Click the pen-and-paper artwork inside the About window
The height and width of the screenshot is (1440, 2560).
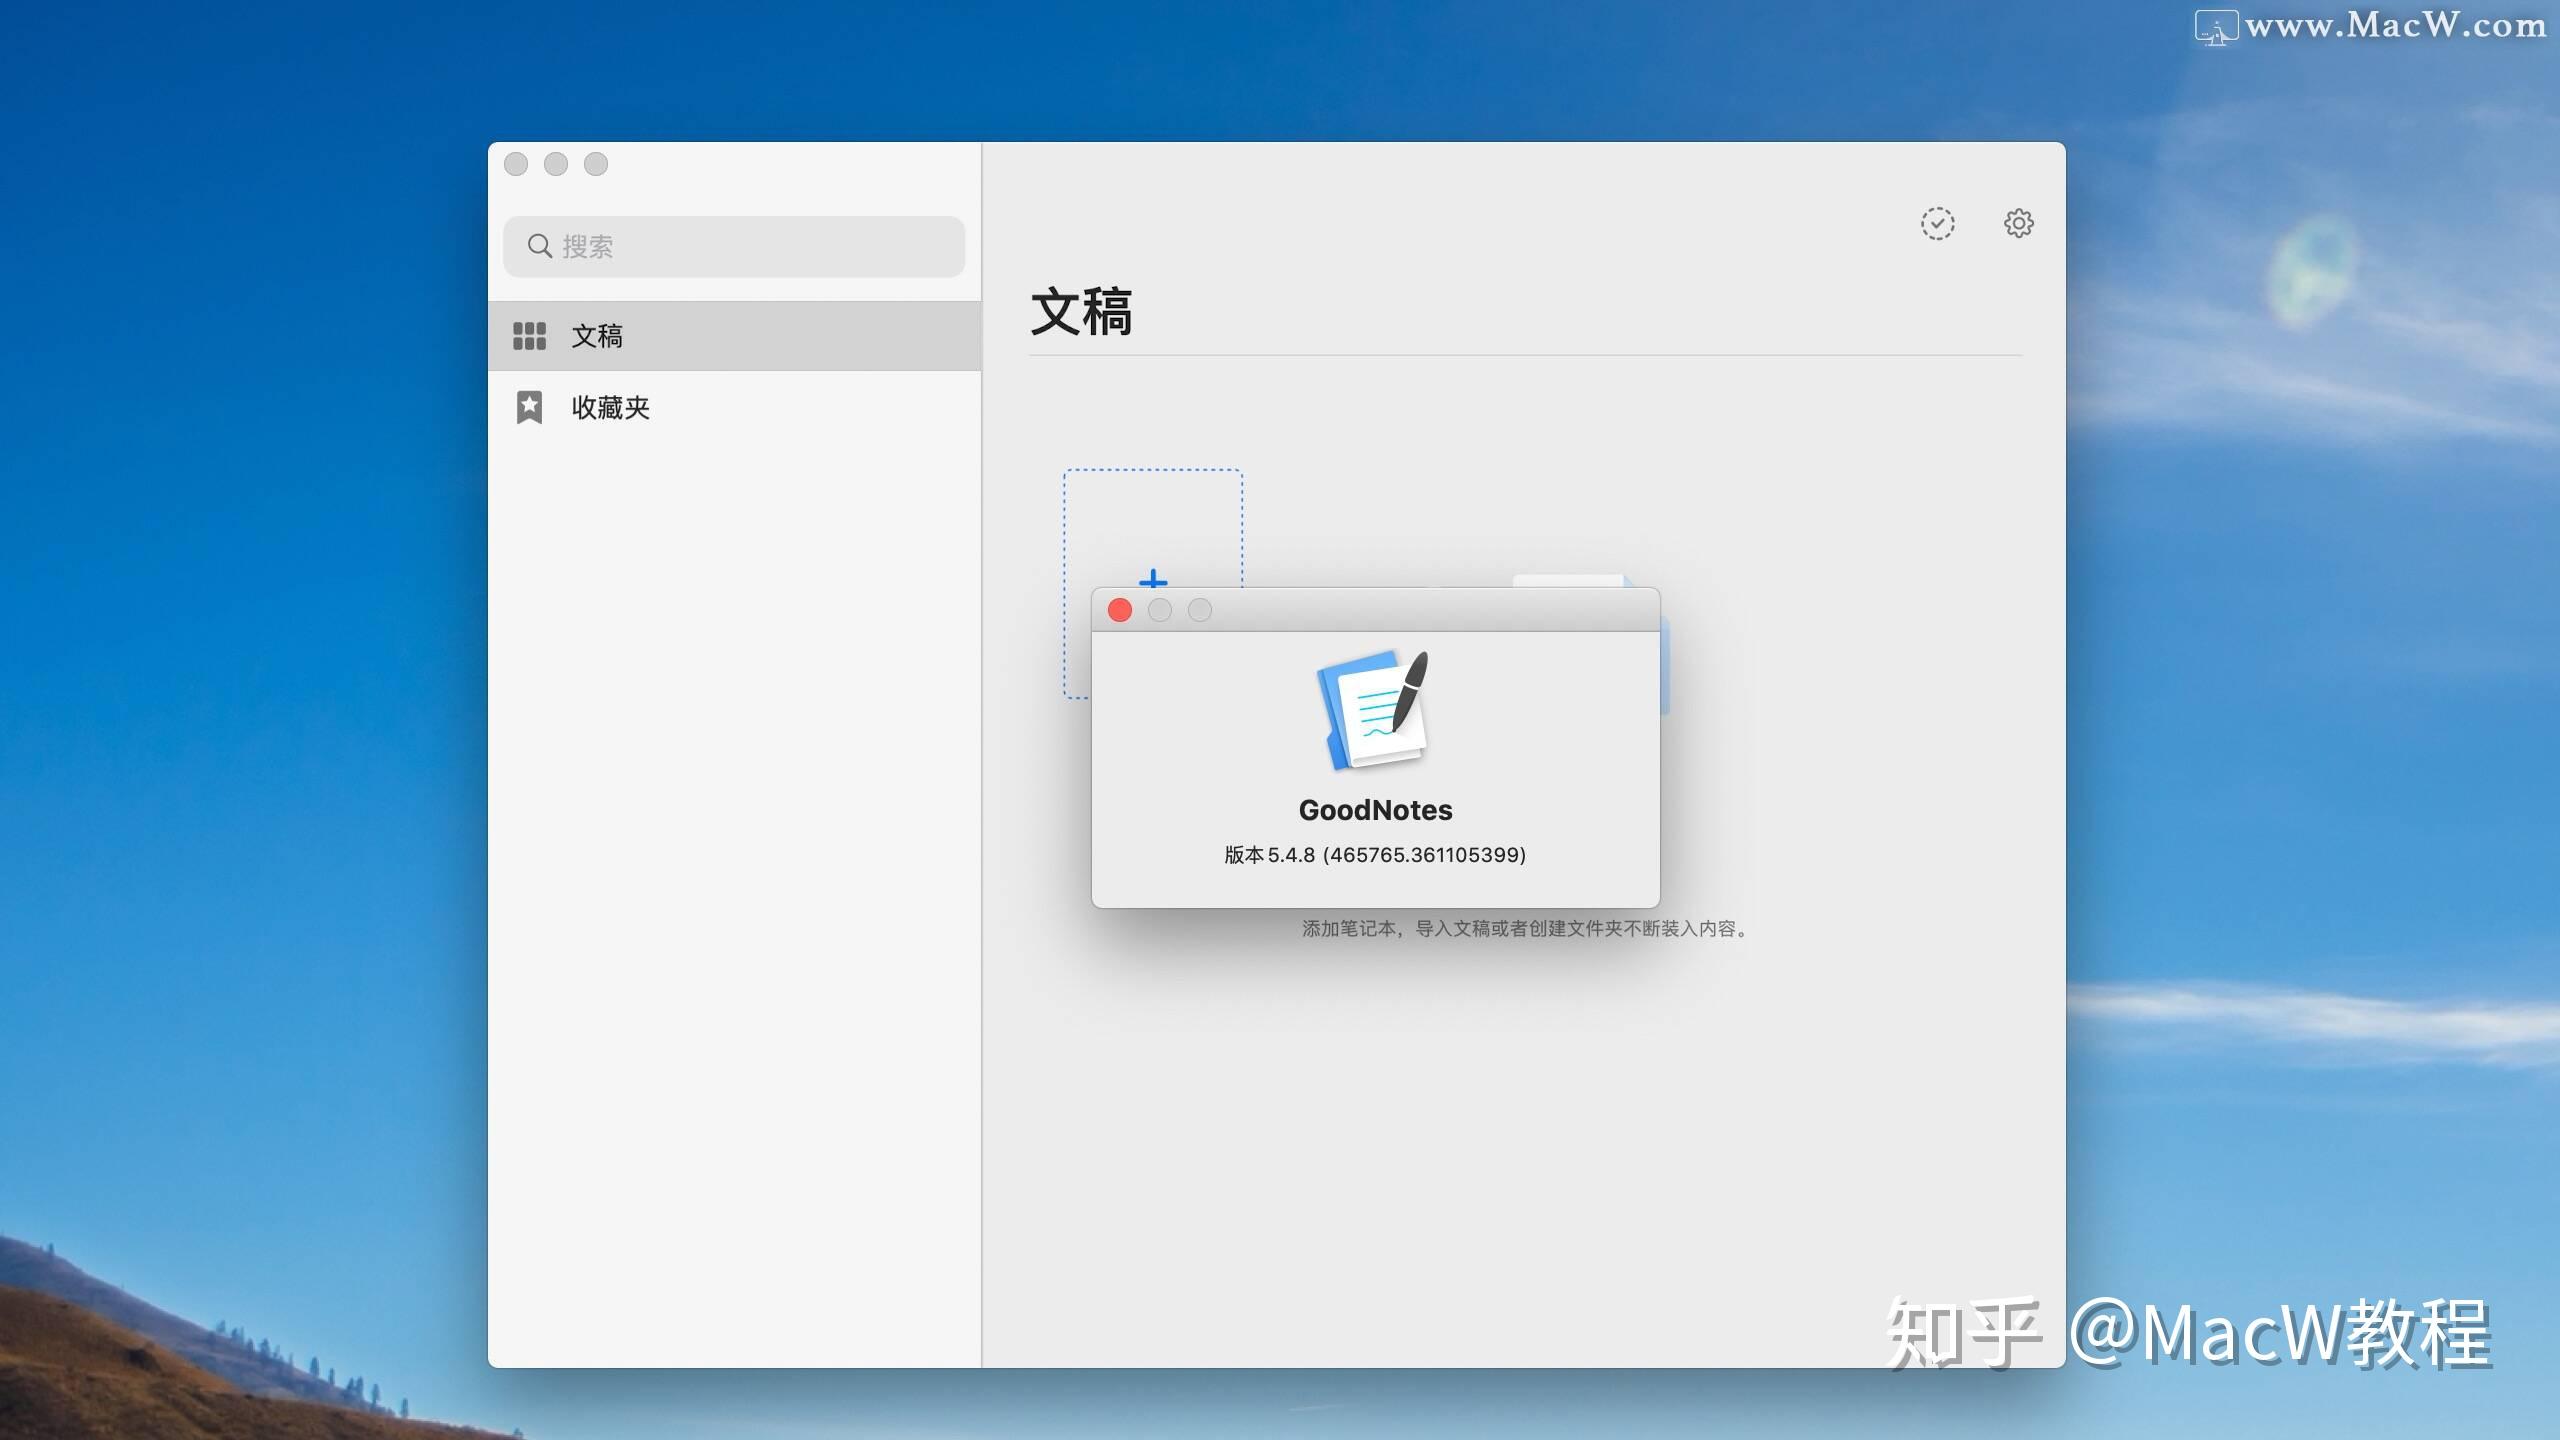[1374, 710]
